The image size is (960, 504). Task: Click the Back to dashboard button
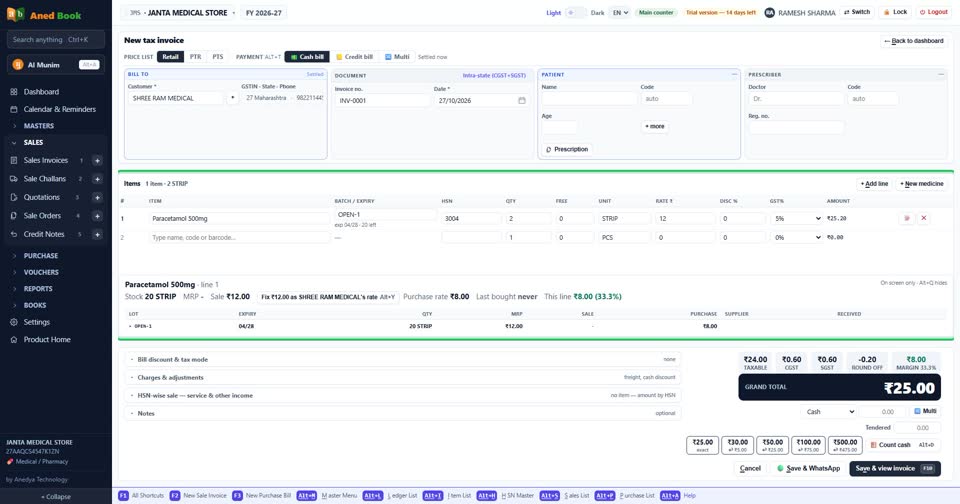[914, 41]
